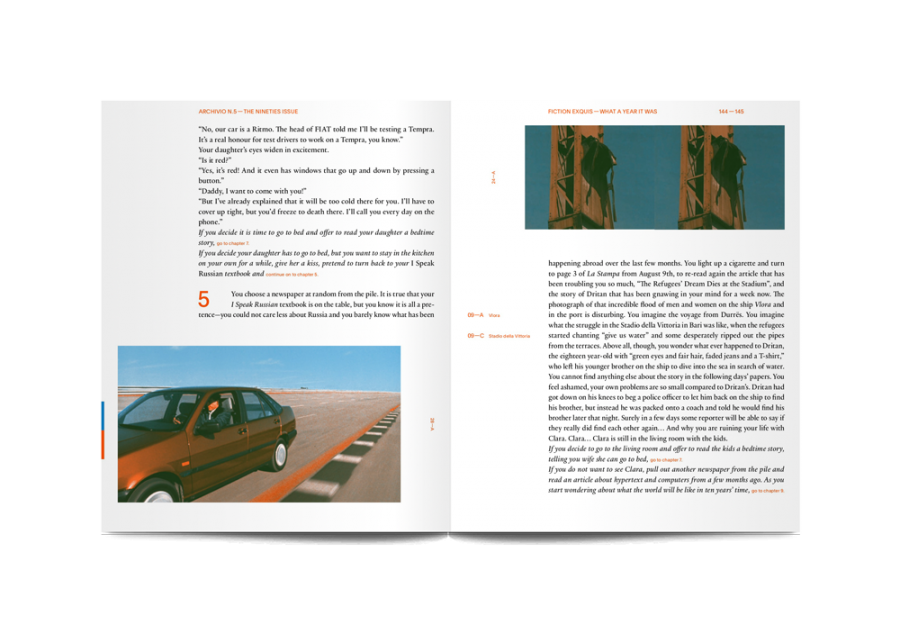
Task: Open the red car photograph
Action: [259, 424]
